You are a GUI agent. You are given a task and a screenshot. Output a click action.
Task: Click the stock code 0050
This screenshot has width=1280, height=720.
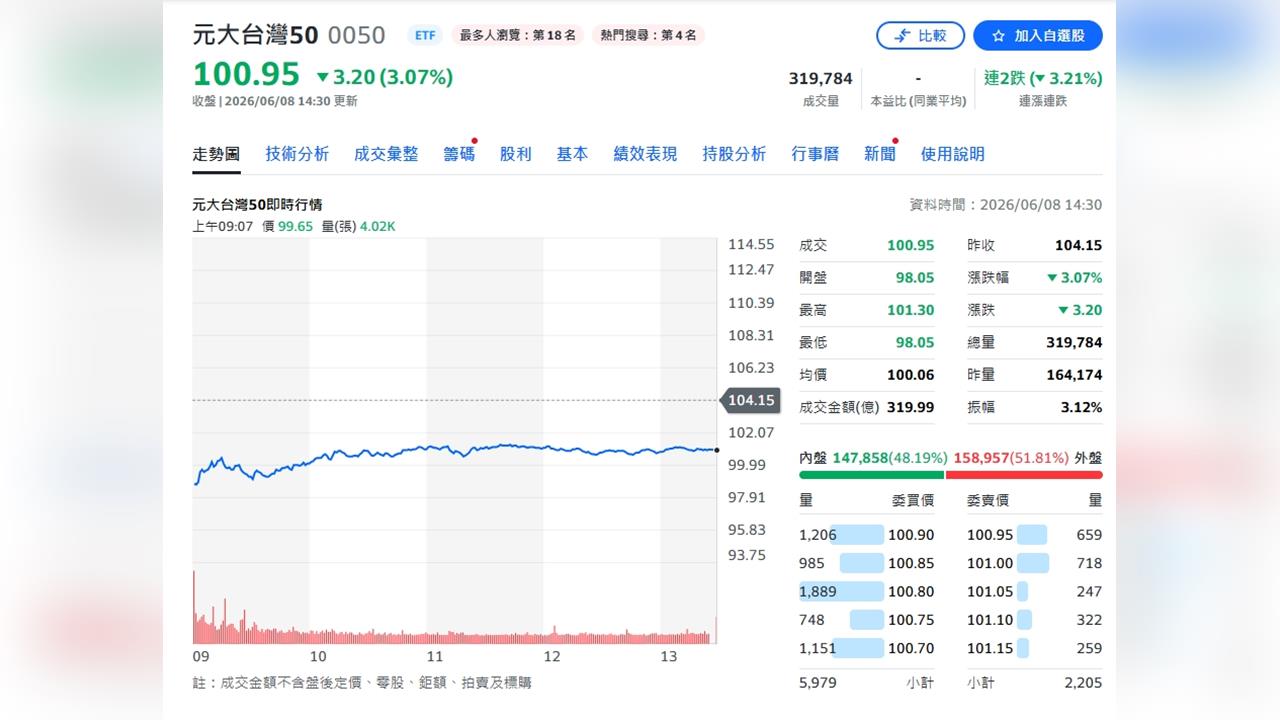[357, 35]
